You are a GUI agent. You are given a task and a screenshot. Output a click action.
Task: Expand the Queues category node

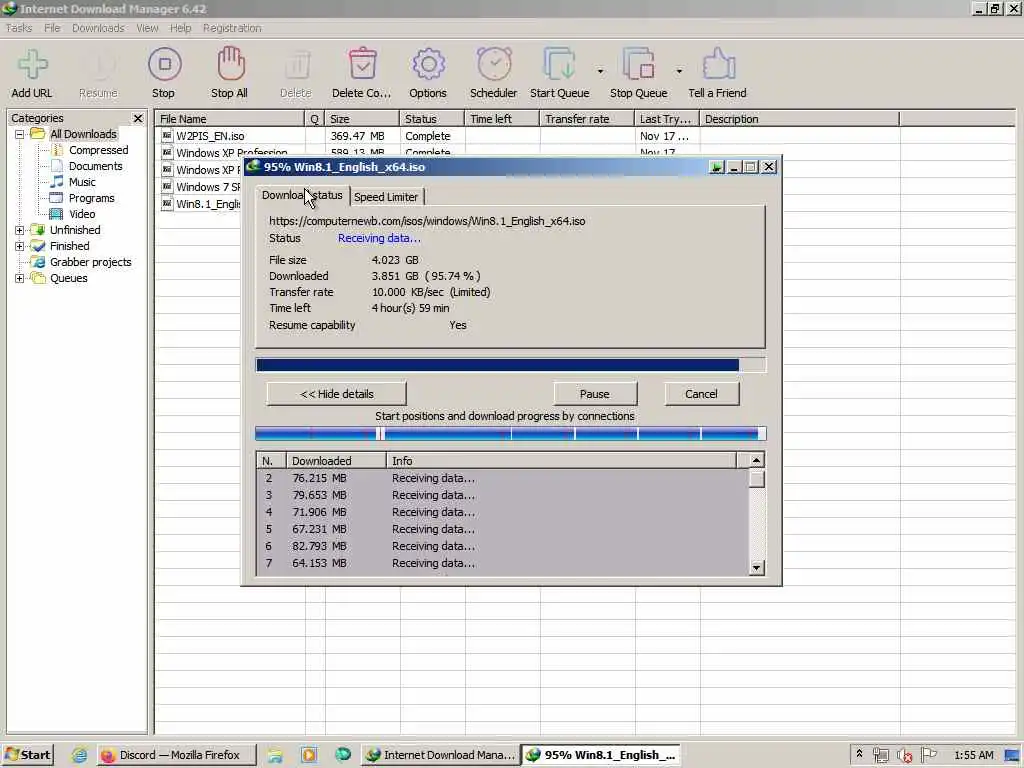coord(20,278)
